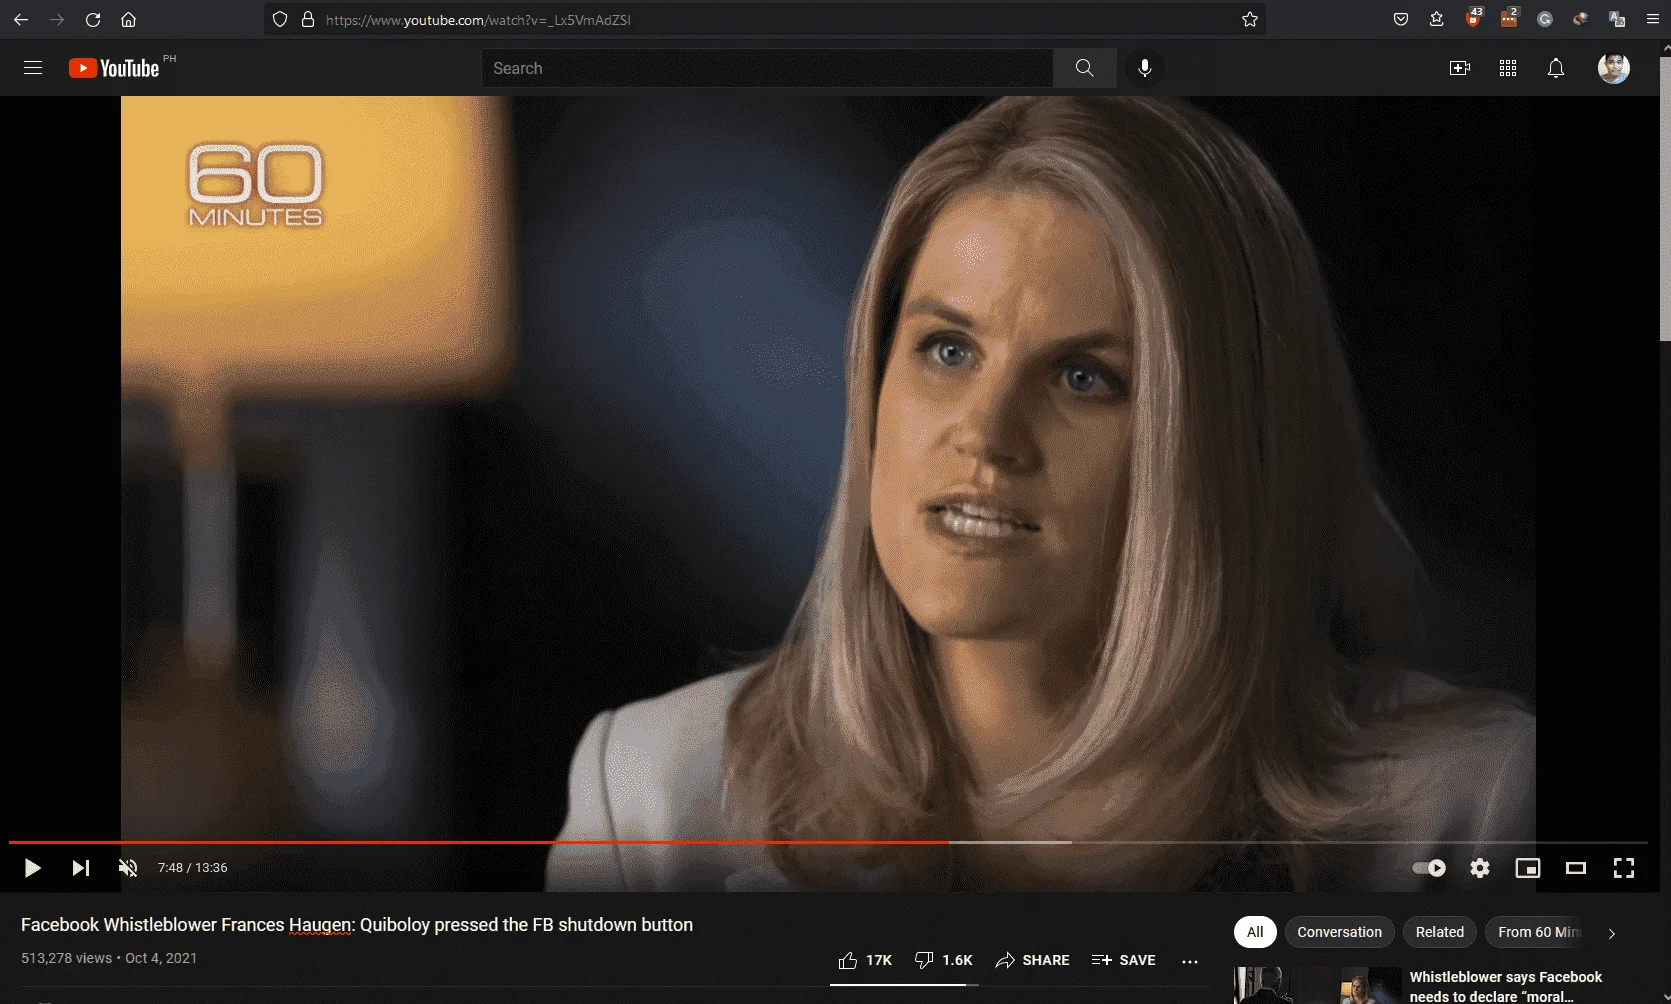Select the All filter chip
Screen dimensions: 1671x1004
[x=1255, y=932]
